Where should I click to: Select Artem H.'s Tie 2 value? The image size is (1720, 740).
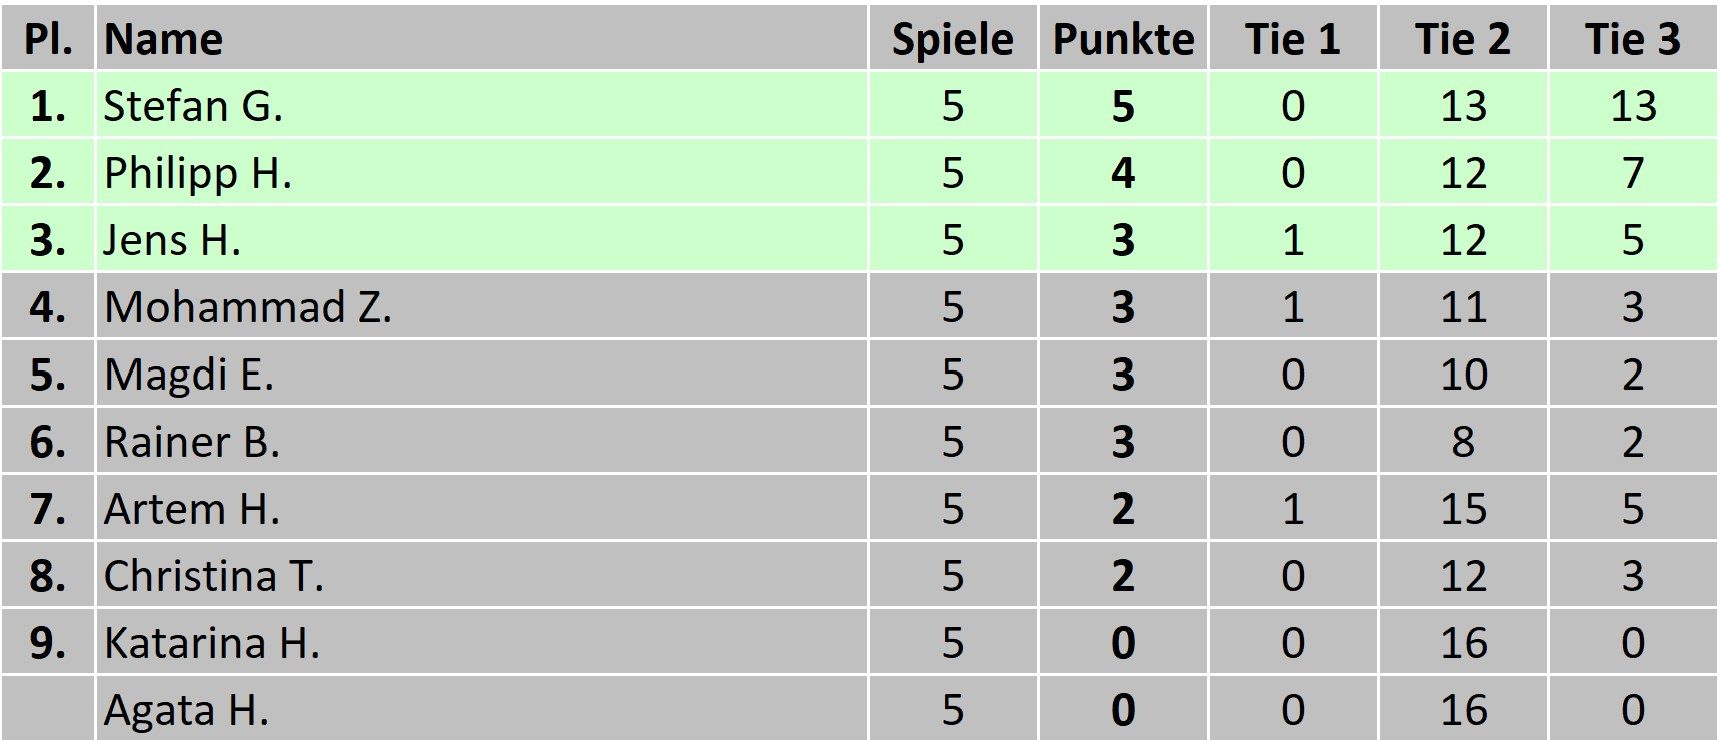1462,509
